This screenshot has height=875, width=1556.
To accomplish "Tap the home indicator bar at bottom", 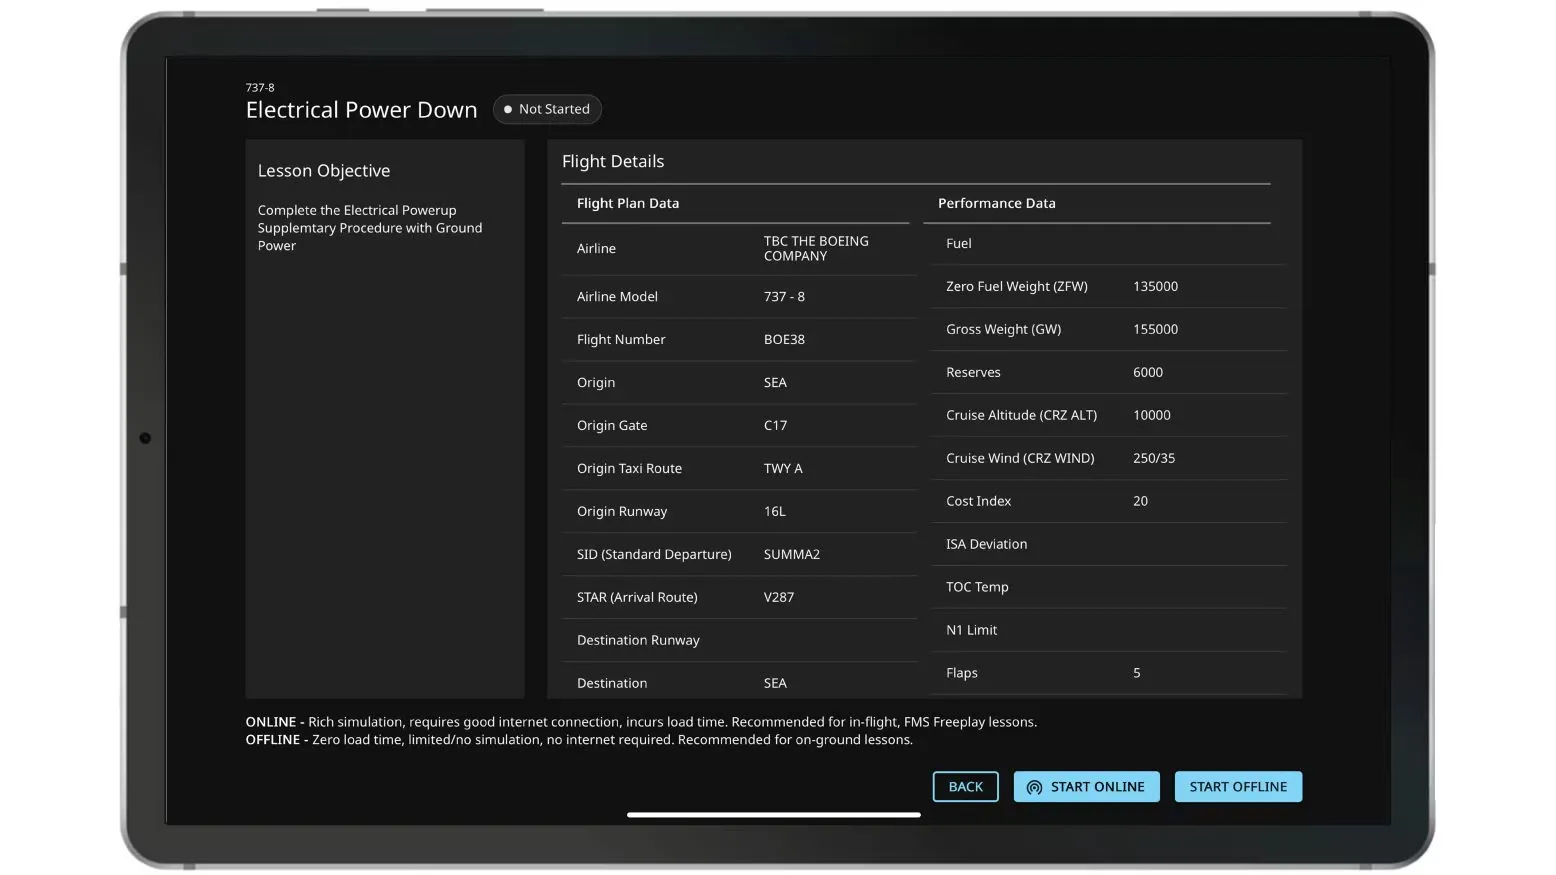I will [773, 815].
